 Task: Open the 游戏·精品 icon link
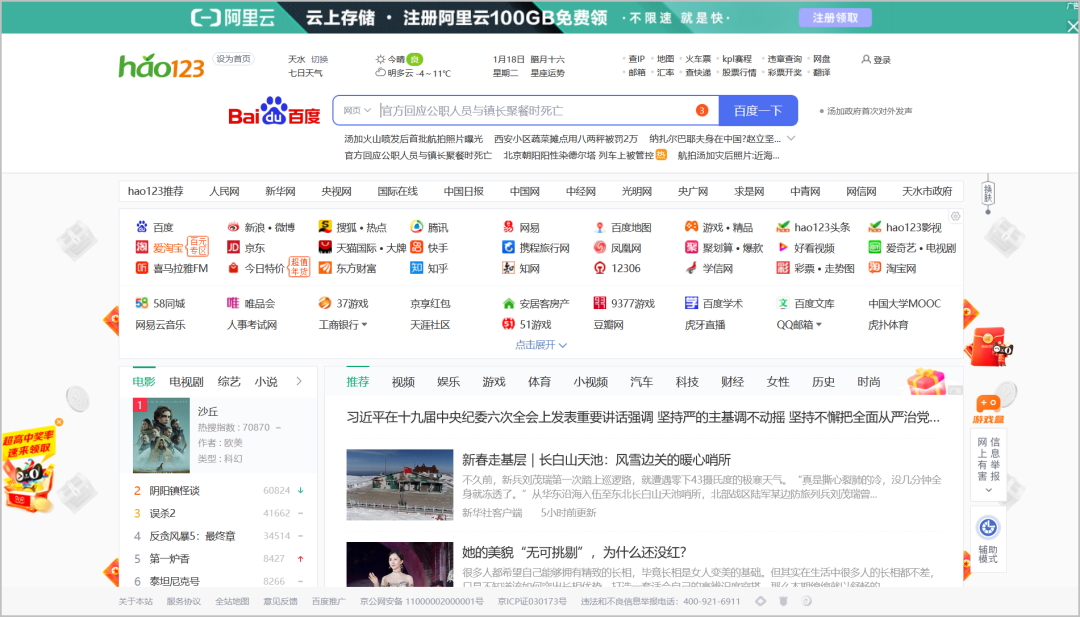pyautogui.click(x=692, y=227)
